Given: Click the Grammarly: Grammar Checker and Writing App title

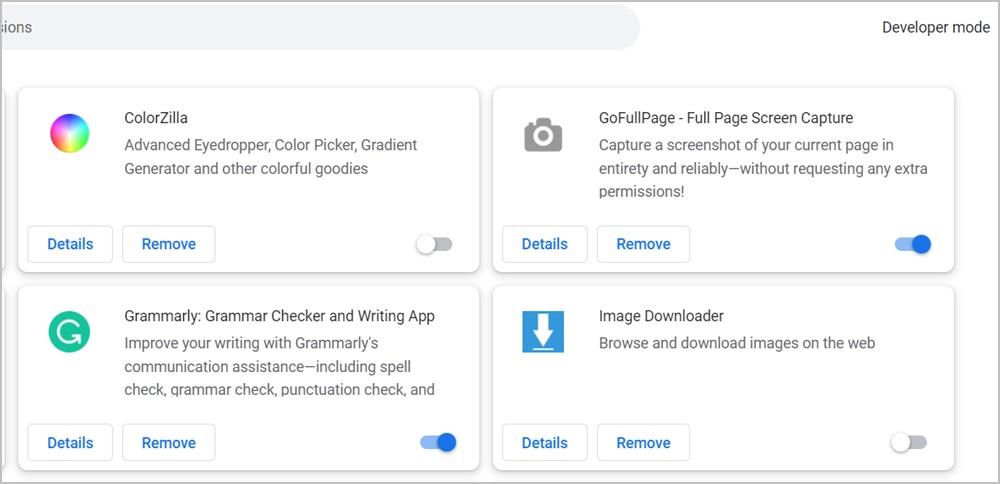Looking at the screenshot, I should (x=279, y=316).
